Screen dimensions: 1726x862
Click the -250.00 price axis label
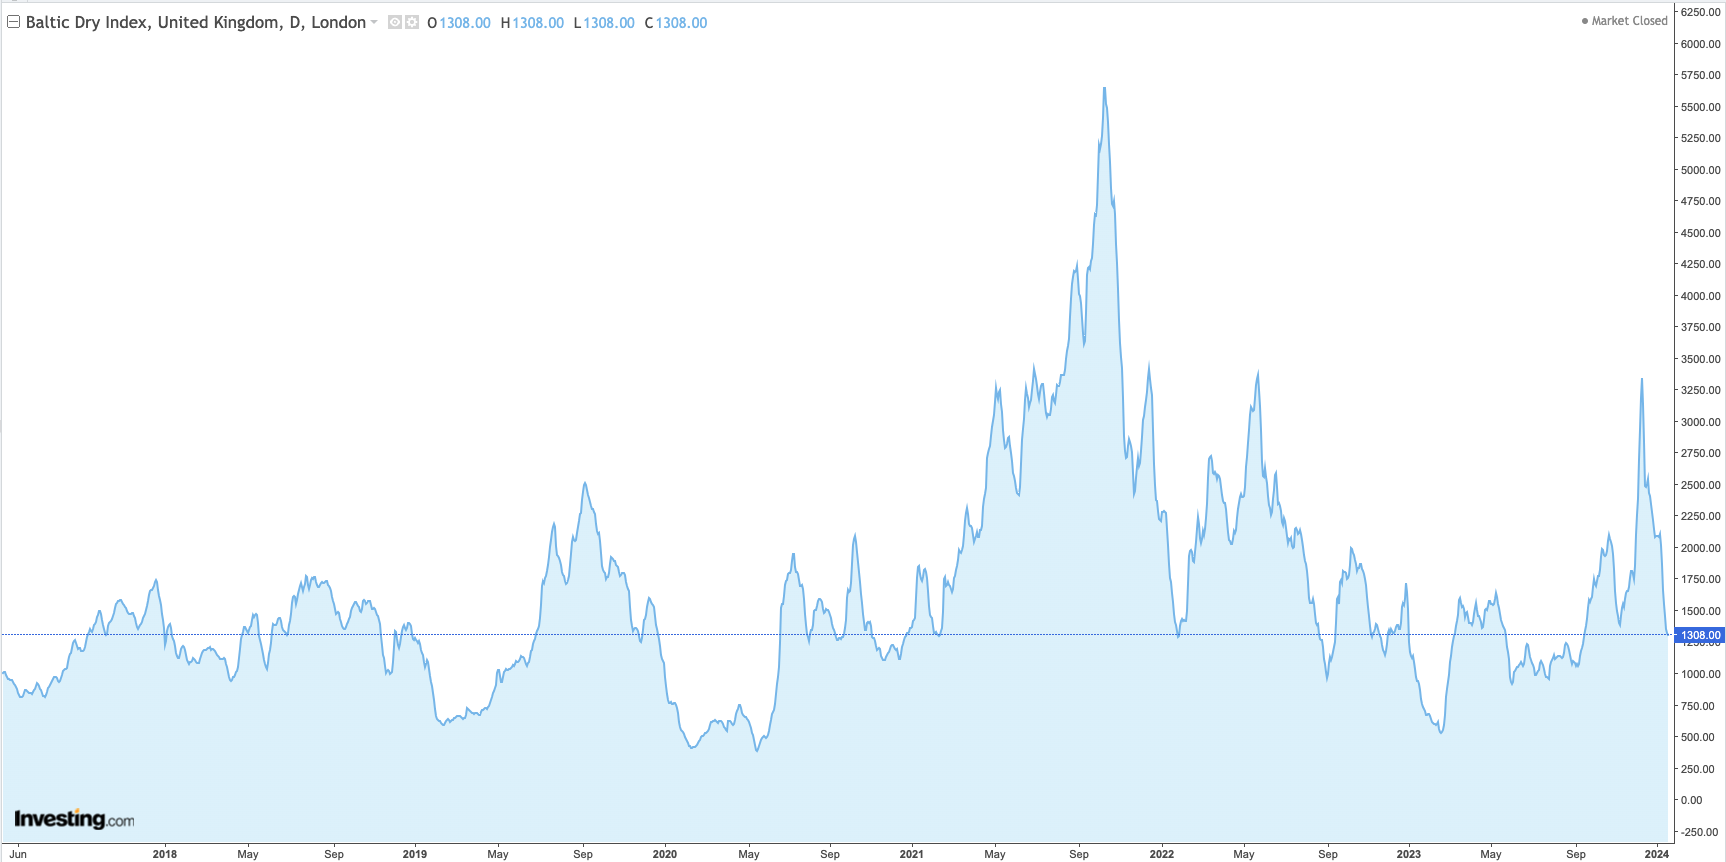(x=1698, y=832)
